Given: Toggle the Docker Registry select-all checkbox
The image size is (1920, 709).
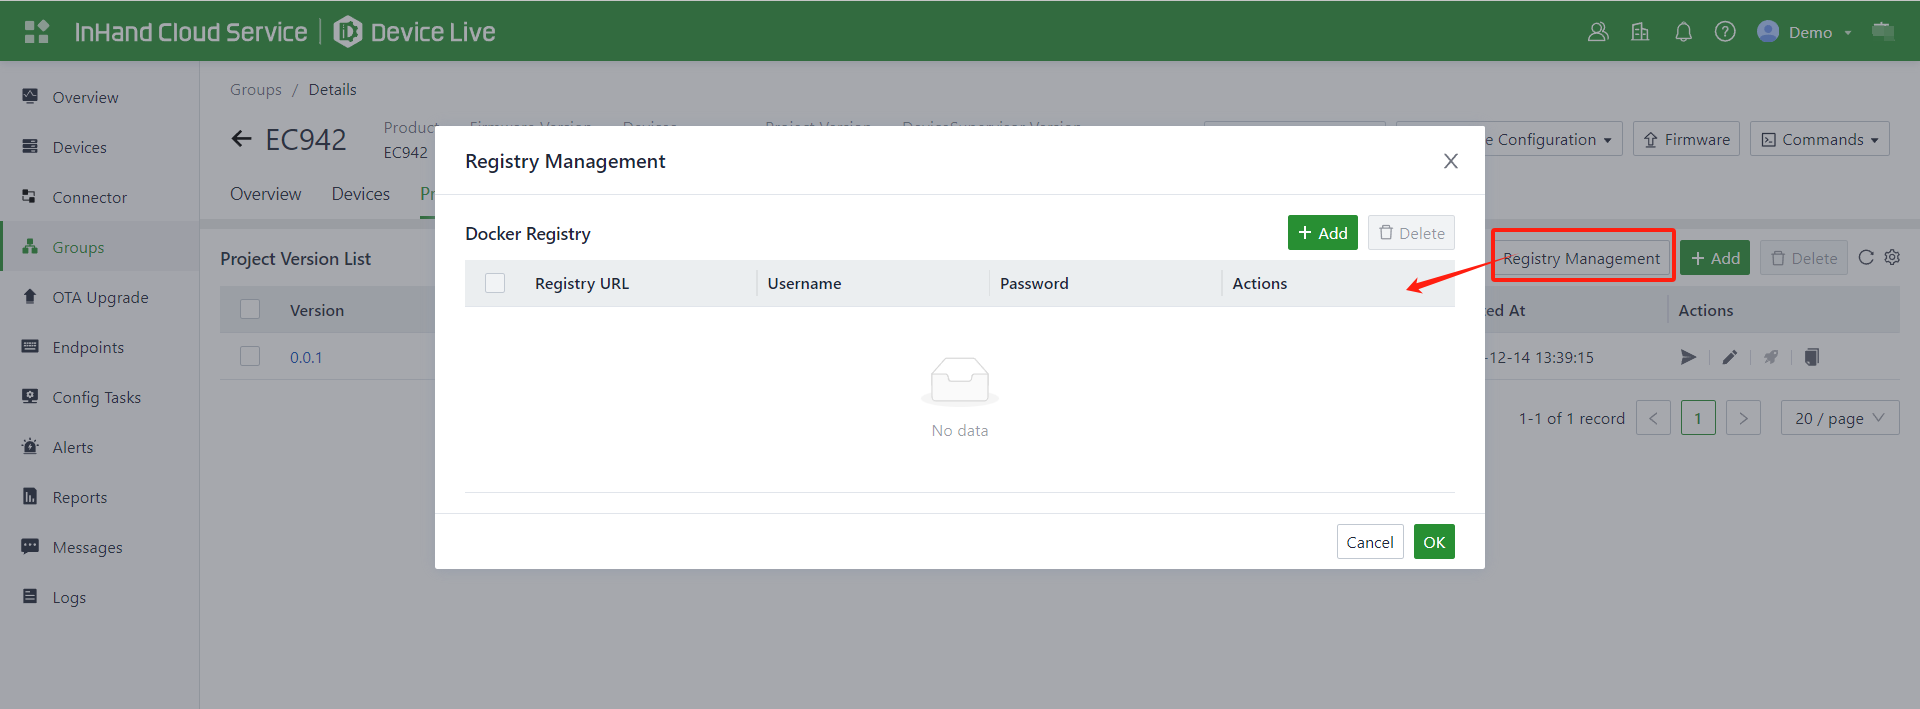Looking at the screenshot, I should pos(495,283).
